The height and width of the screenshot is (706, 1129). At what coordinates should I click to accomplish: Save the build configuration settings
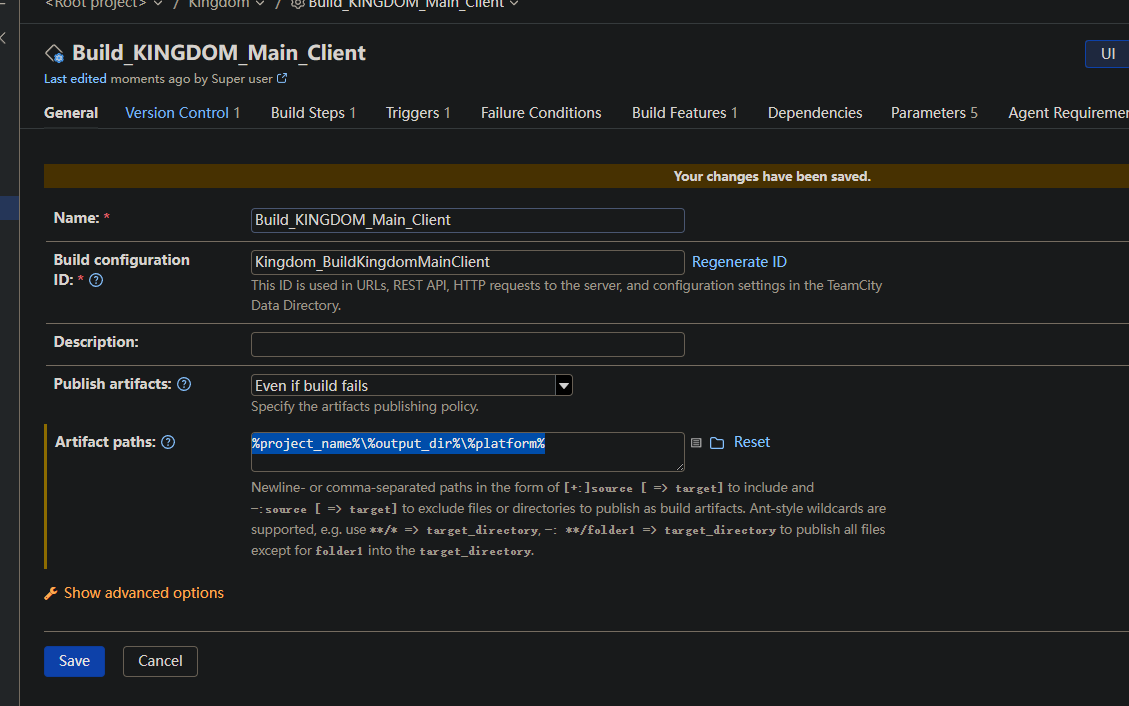coord(74,661)
